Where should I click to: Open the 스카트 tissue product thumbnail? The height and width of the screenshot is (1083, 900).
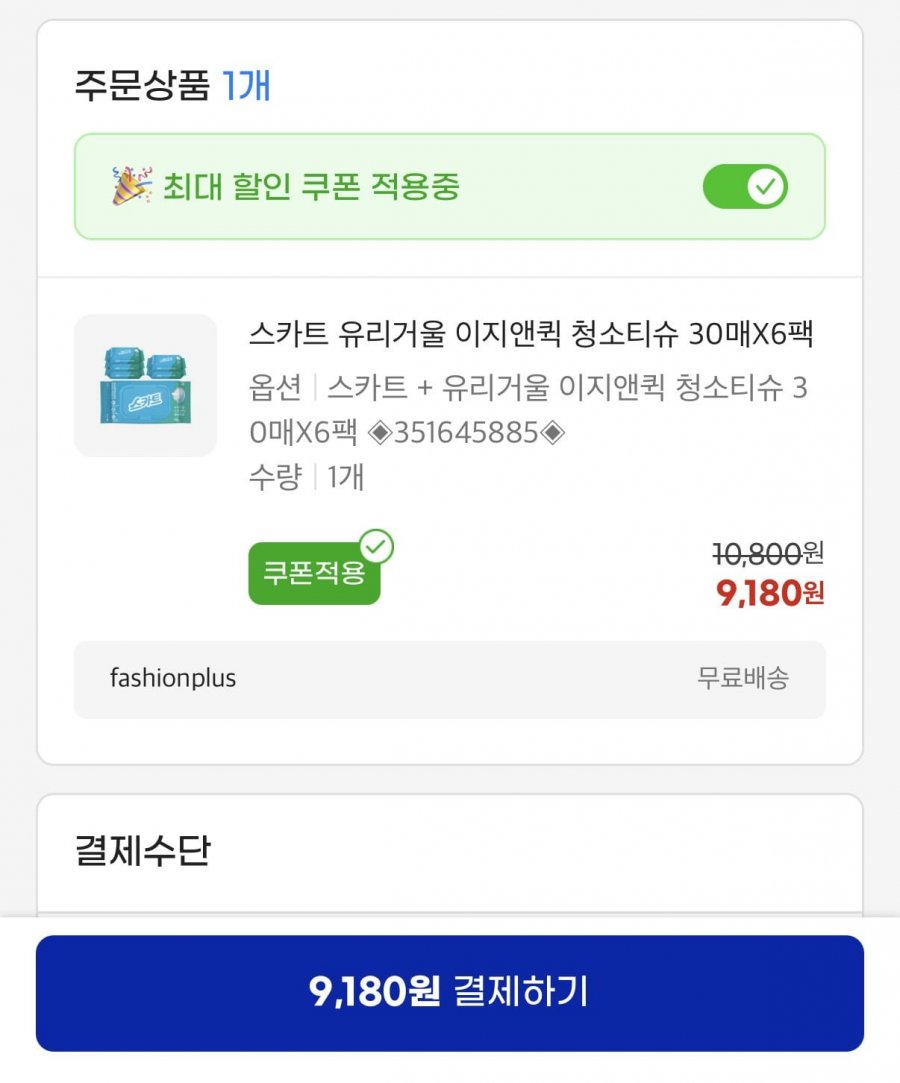tap(145, 386)
